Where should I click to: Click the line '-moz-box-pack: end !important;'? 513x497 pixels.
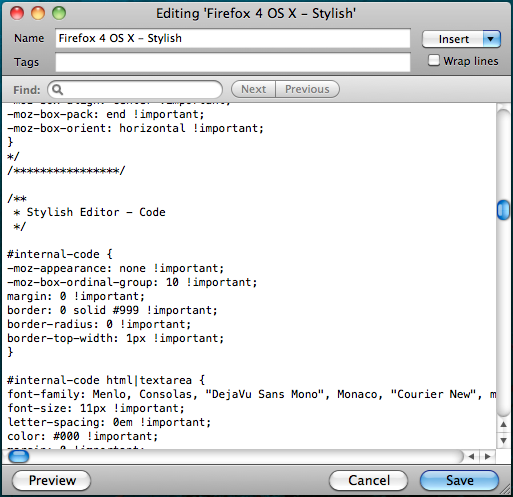(106, 114)
